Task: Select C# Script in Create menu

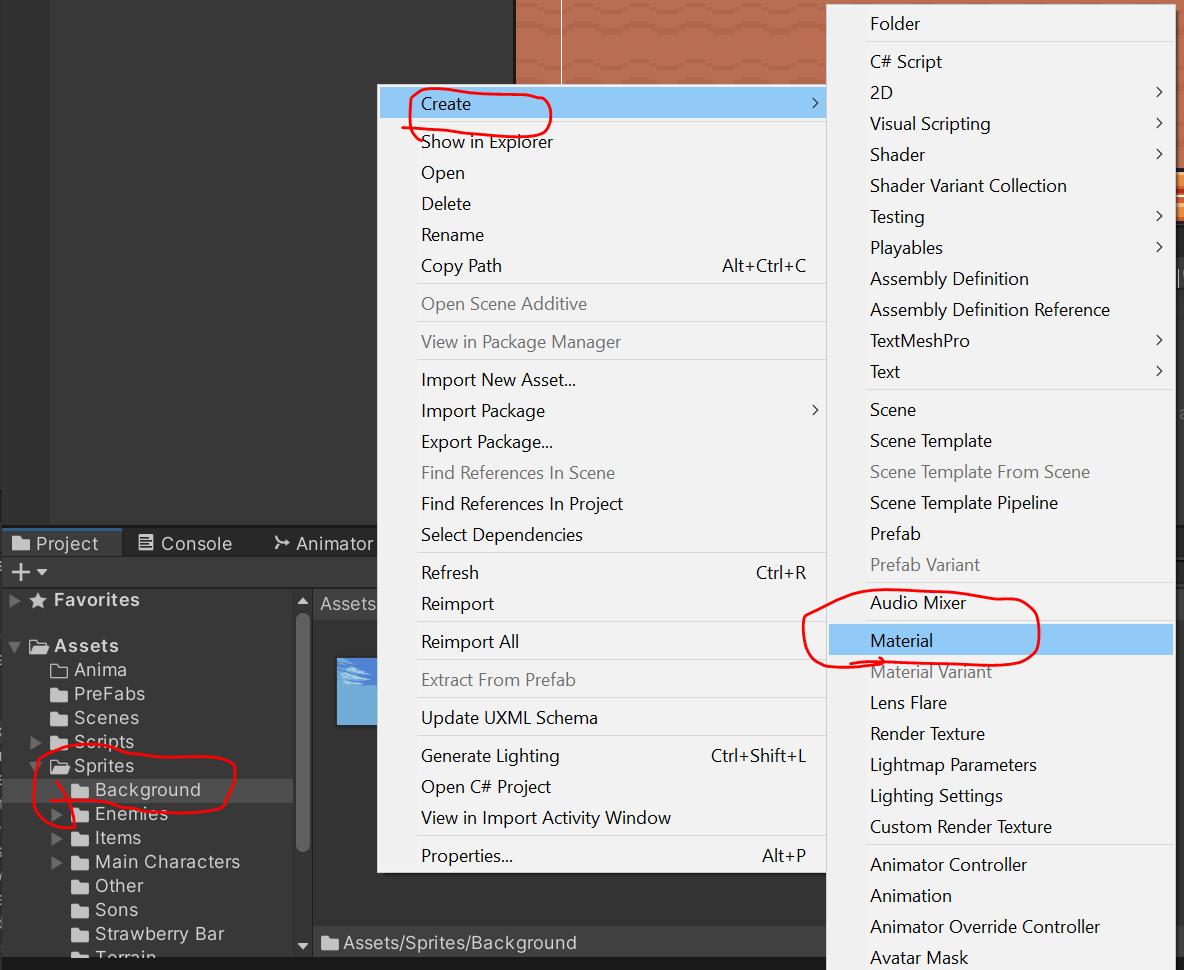Action: (906, 61)
